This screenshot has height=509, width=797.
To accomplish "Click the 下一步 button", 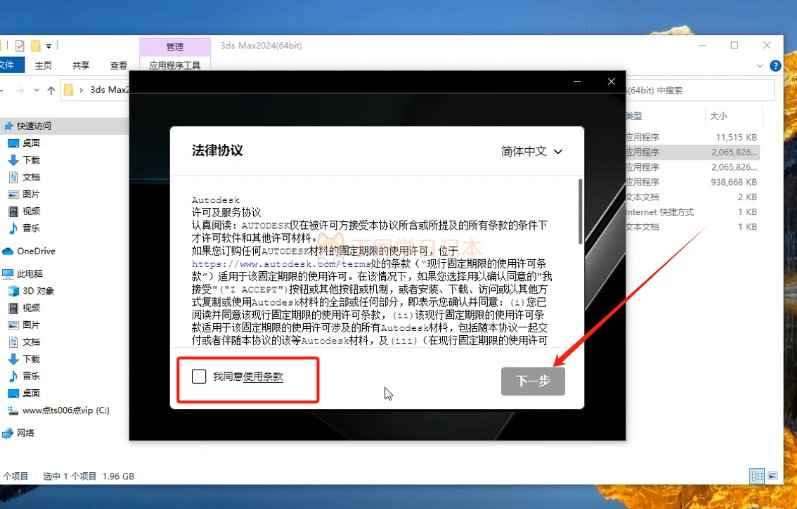I will (533, 381).
